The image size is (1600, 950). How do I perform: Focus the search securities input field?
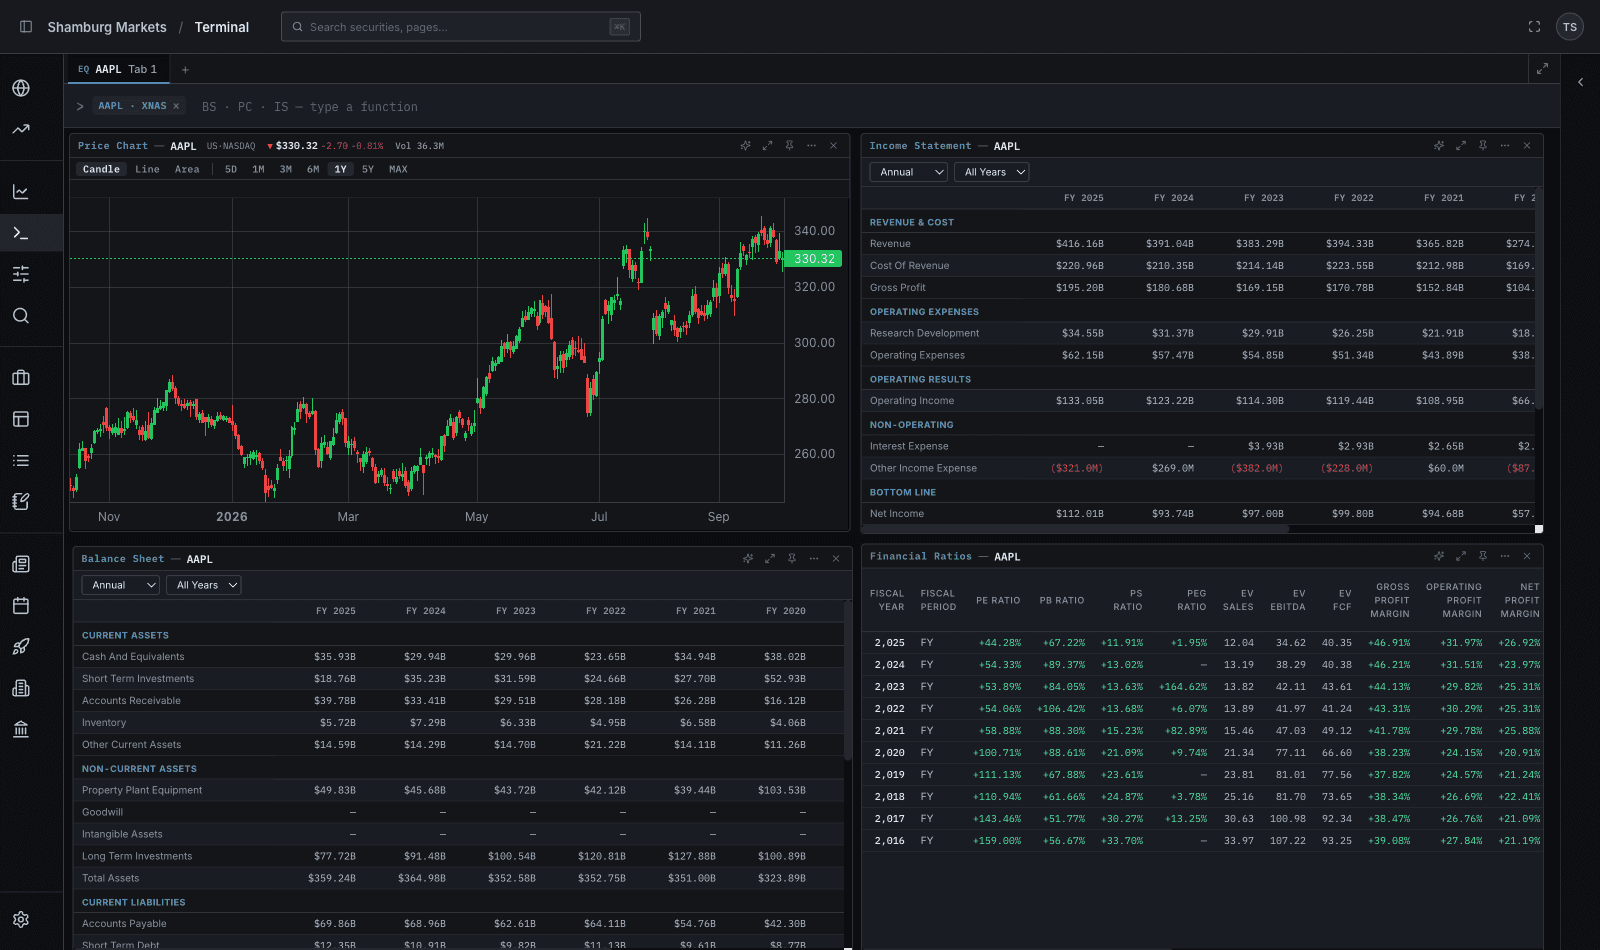[461, 27]
